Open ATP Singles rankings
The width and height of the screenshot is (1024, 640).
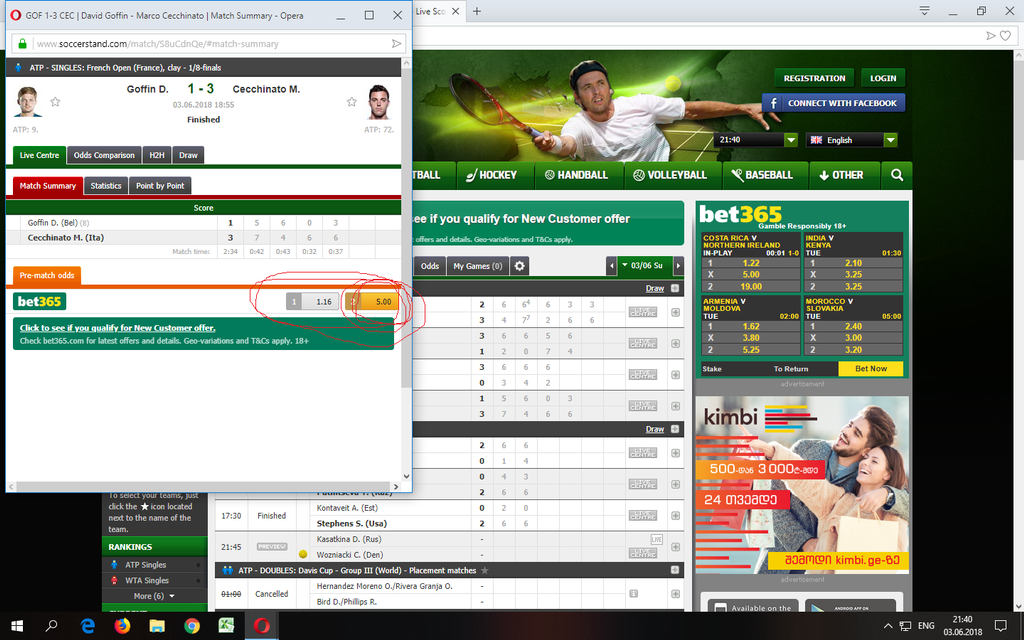click(146, 565)
